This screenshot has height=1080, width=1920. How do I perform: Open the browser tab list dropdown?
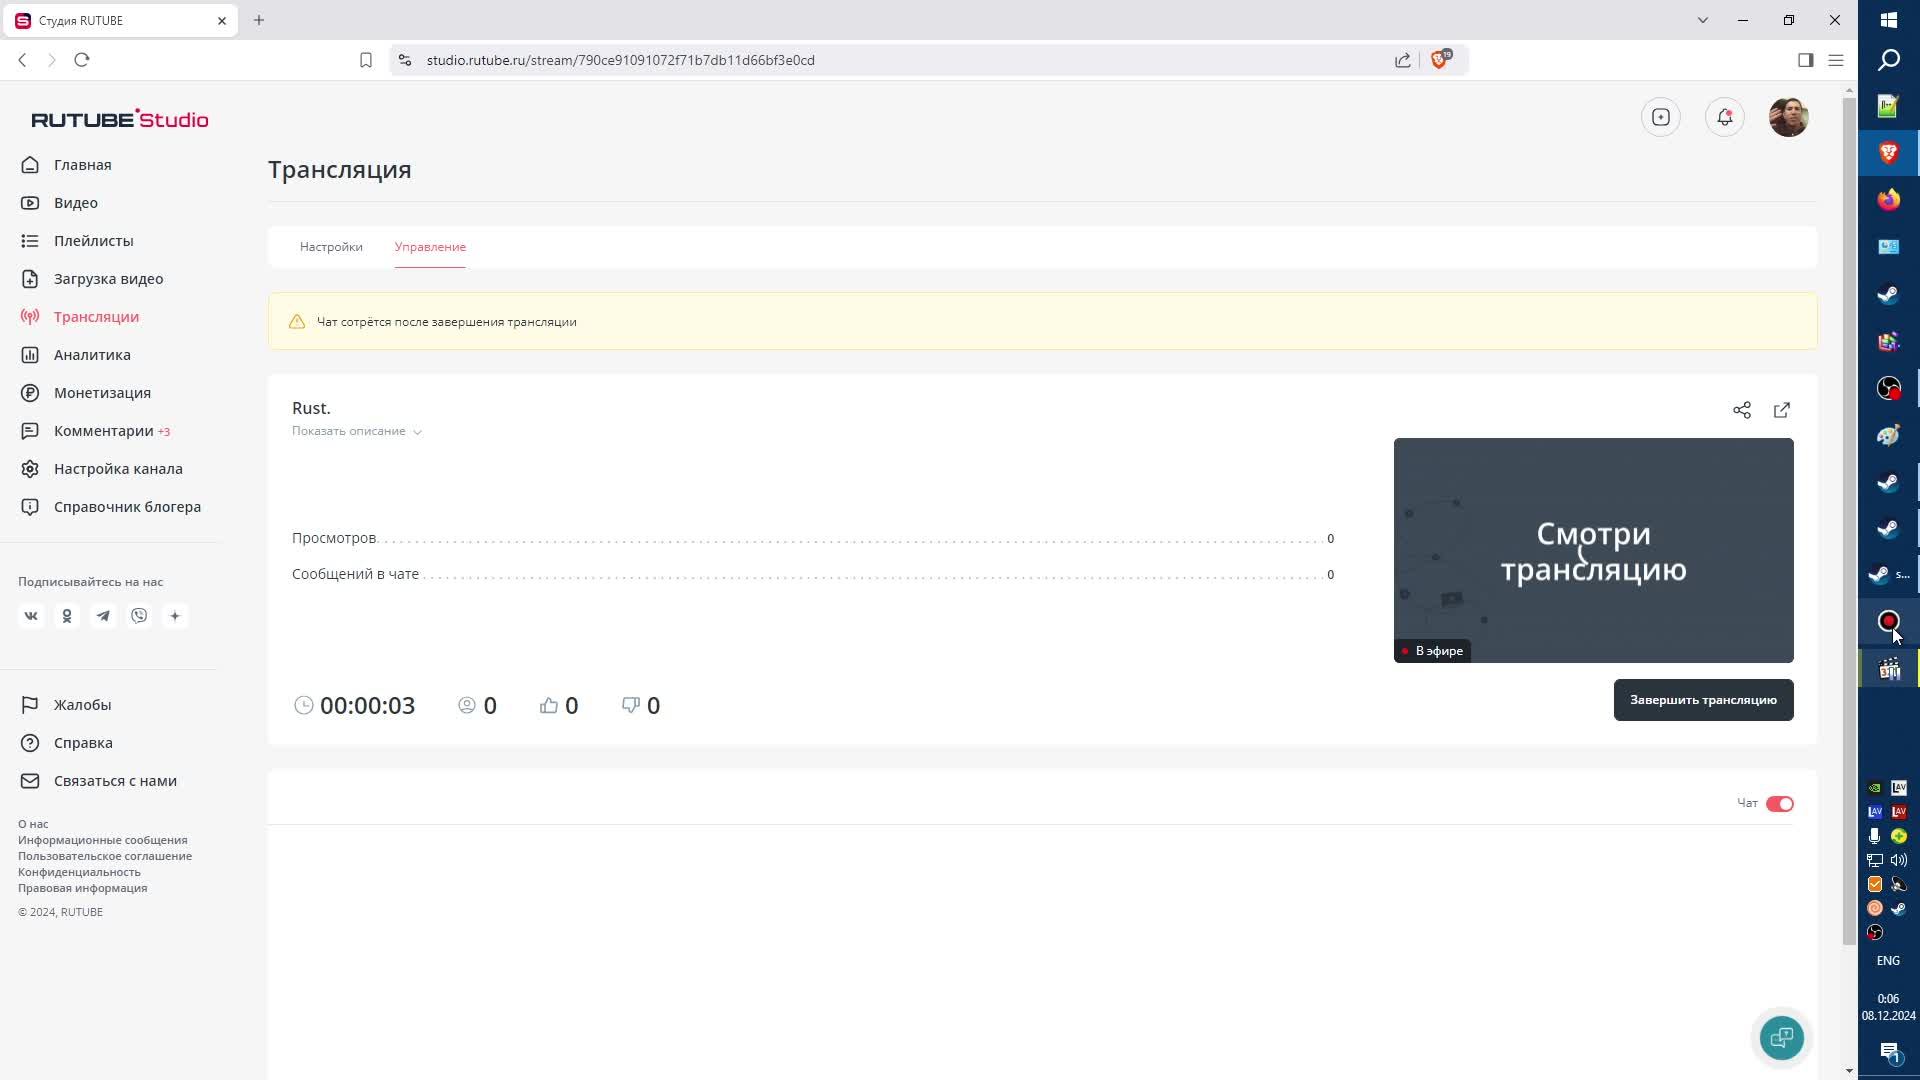[1702, 20]
